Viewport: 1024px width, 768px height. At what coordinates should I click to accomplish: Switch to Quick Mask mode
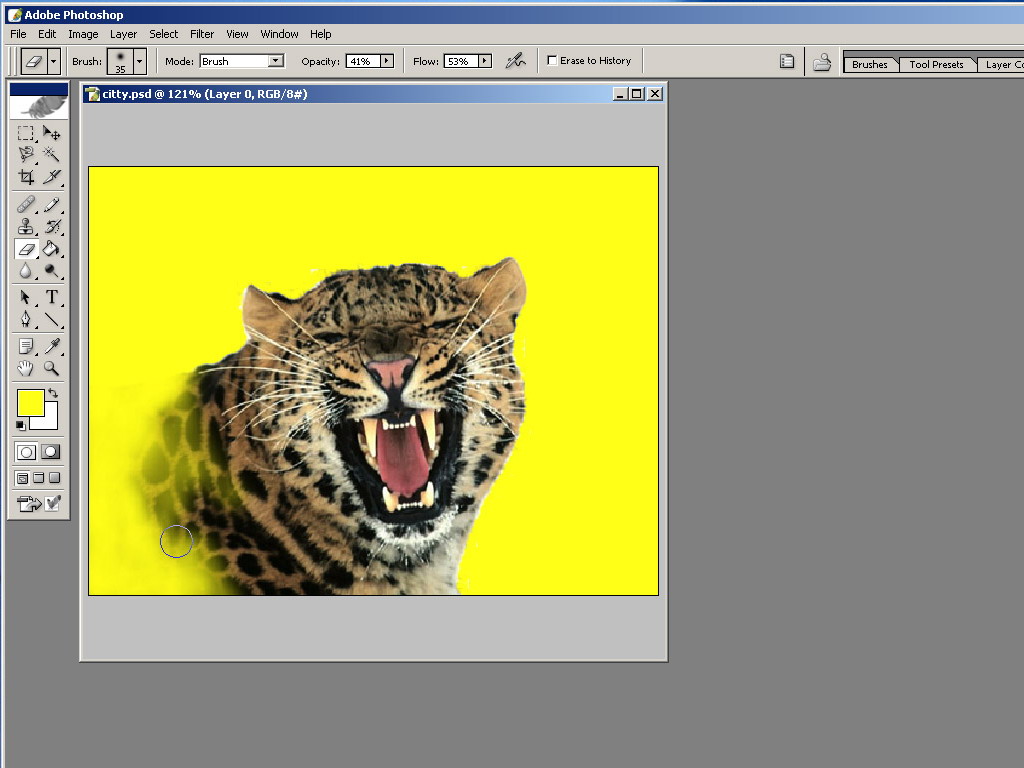click(x=51, y=452)
